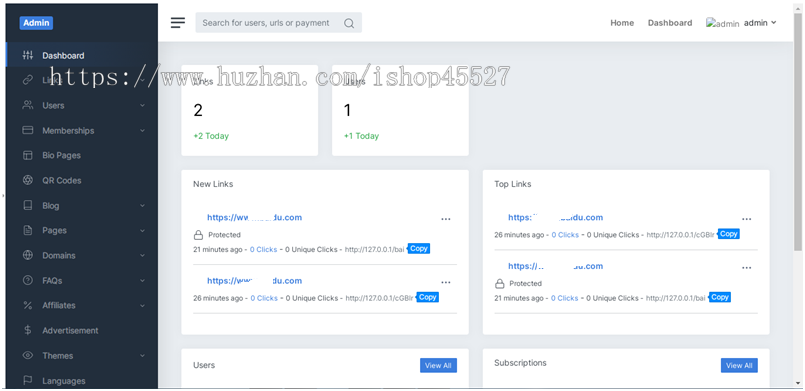Click the Bio Pages layout icon
Viewport: 805px width, 391px height.
coord(28,155)
